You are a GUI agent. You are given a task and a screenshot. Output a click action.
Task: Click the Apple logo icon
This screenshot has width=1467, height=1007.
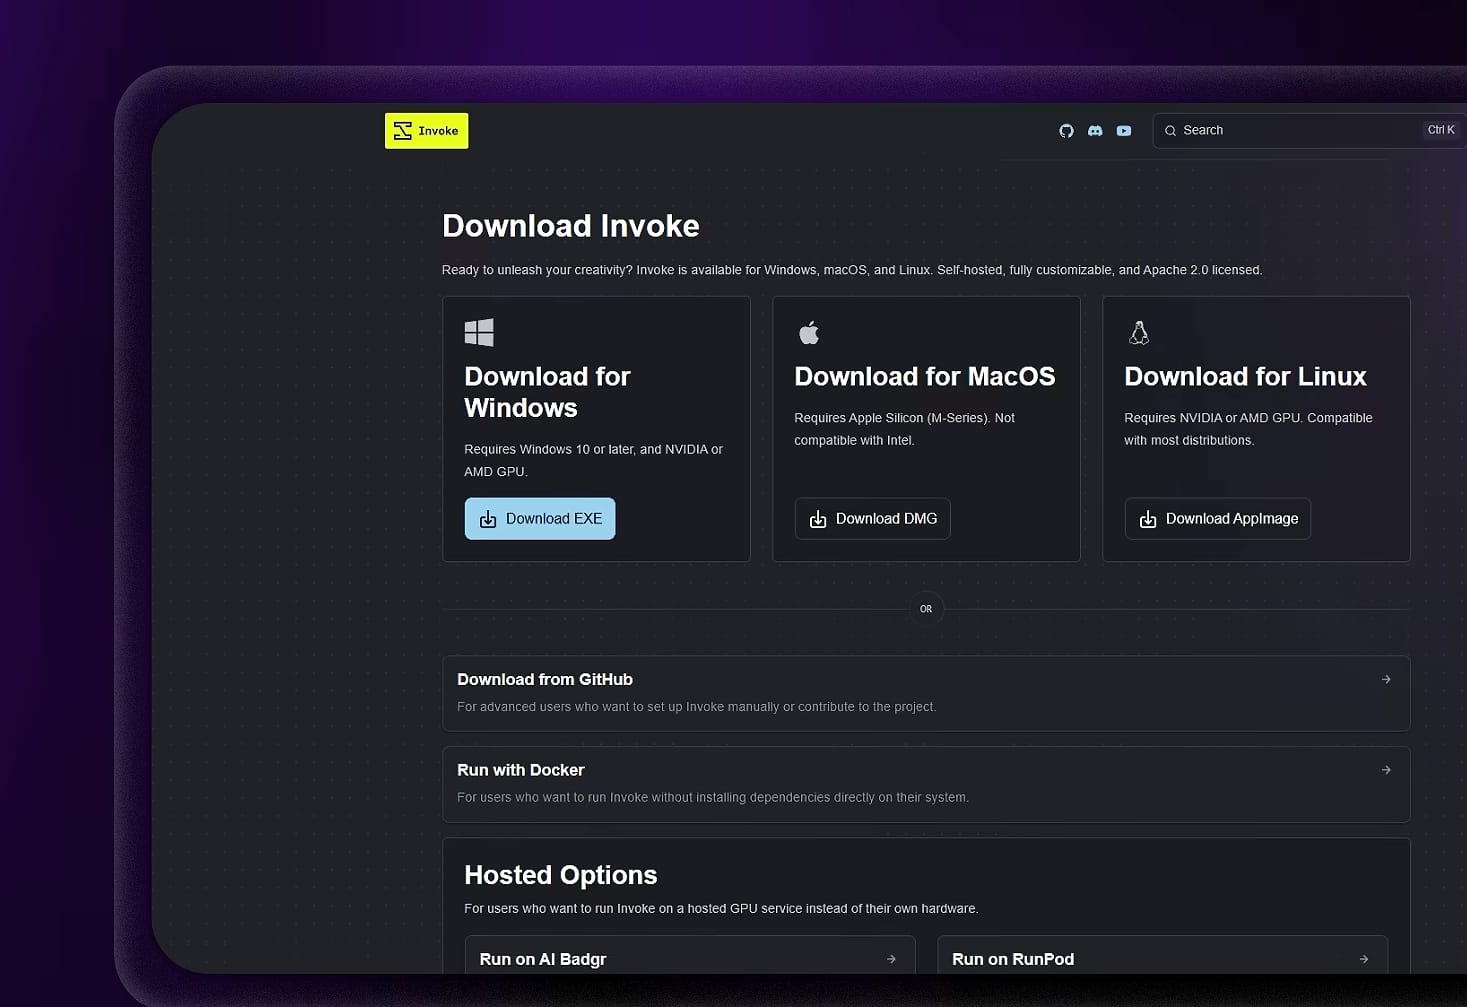pyautogui.click(x=809, y=332)
